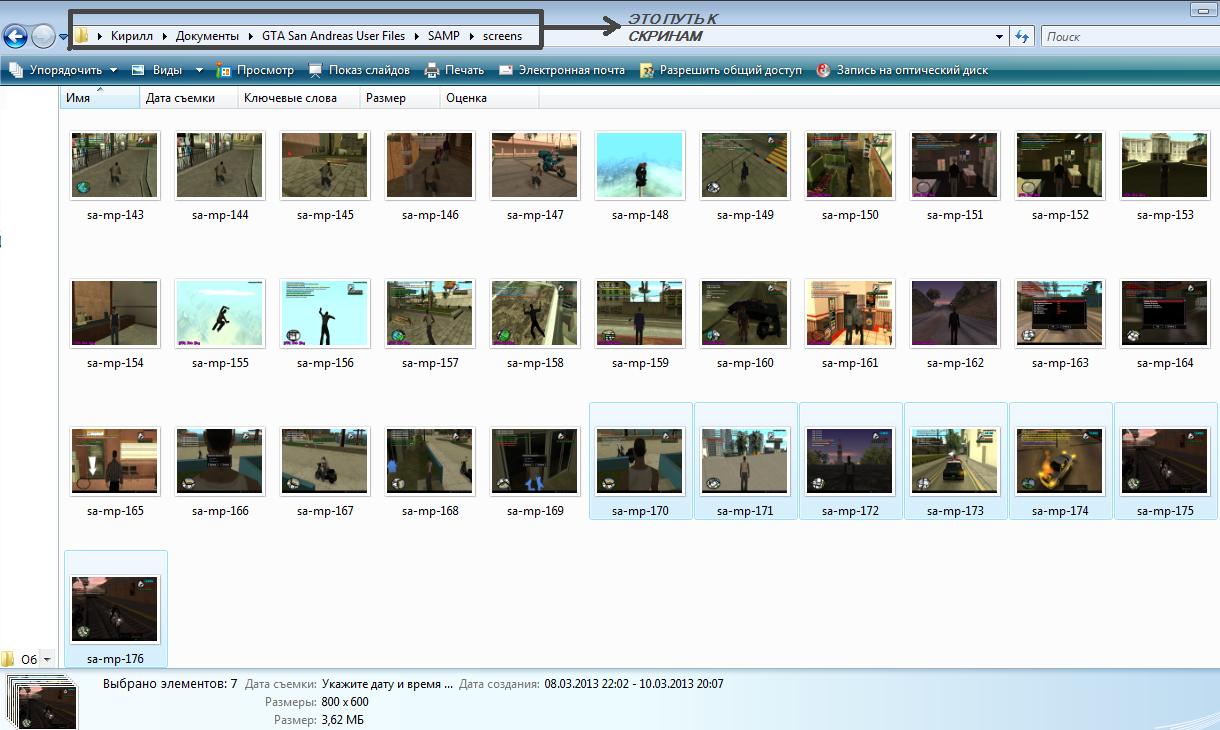Edit Дата съемки field in details pane
Screen dimensions: 1220x730
pos(388,684)
